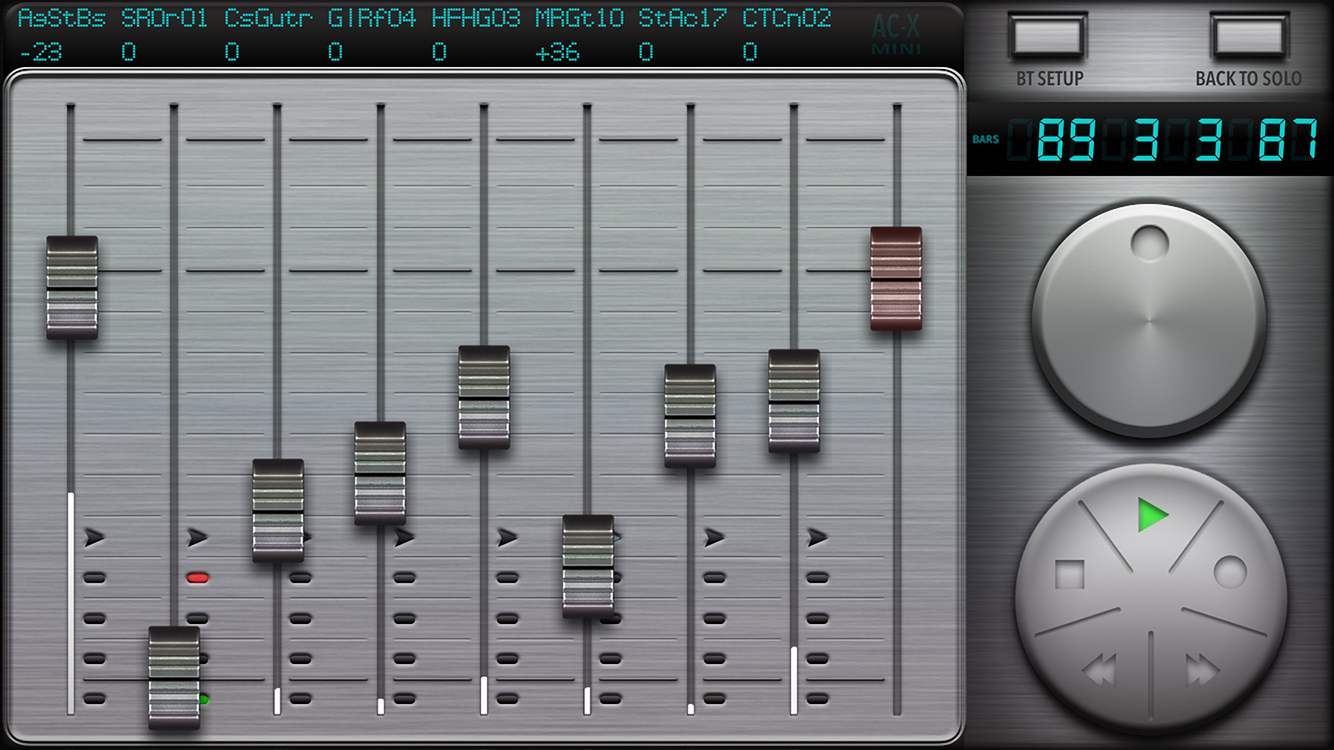Select the AsStBs channel arrow
The height and width of the screenshot is (750, 1334).
click(x=95, y=538)
